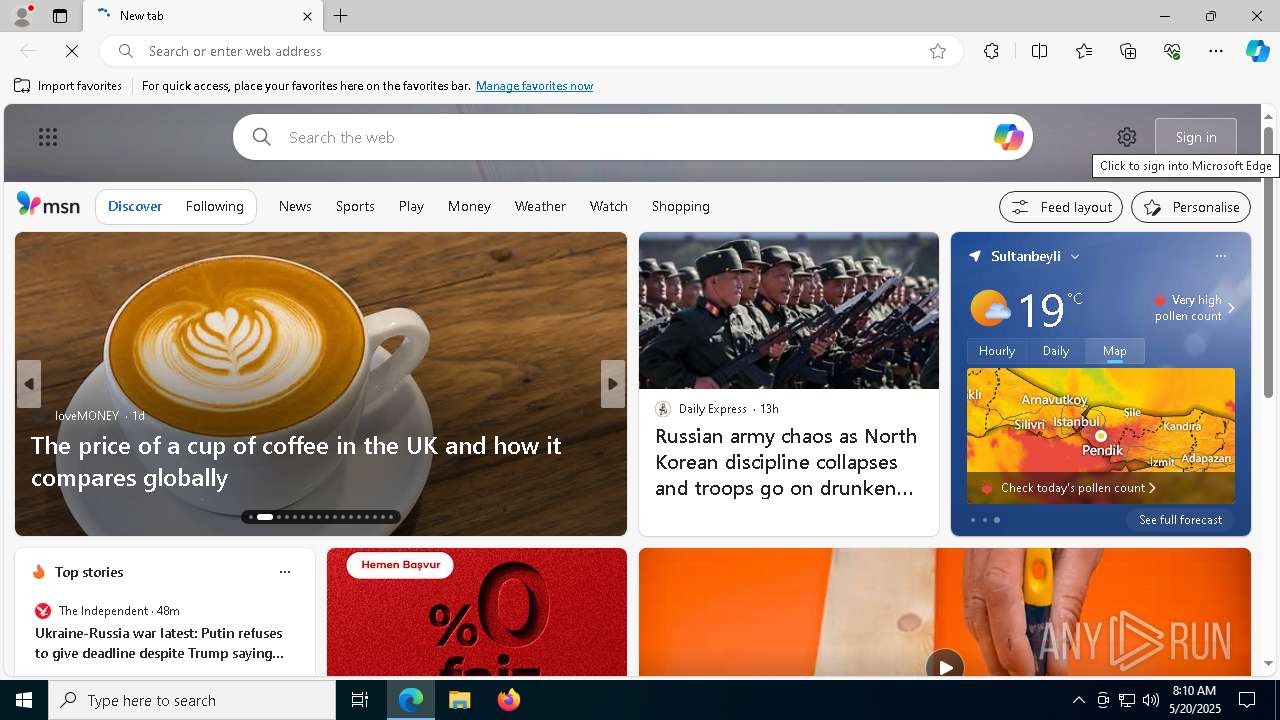Open Ukraine-Russia war latest story

click(160, 643)
